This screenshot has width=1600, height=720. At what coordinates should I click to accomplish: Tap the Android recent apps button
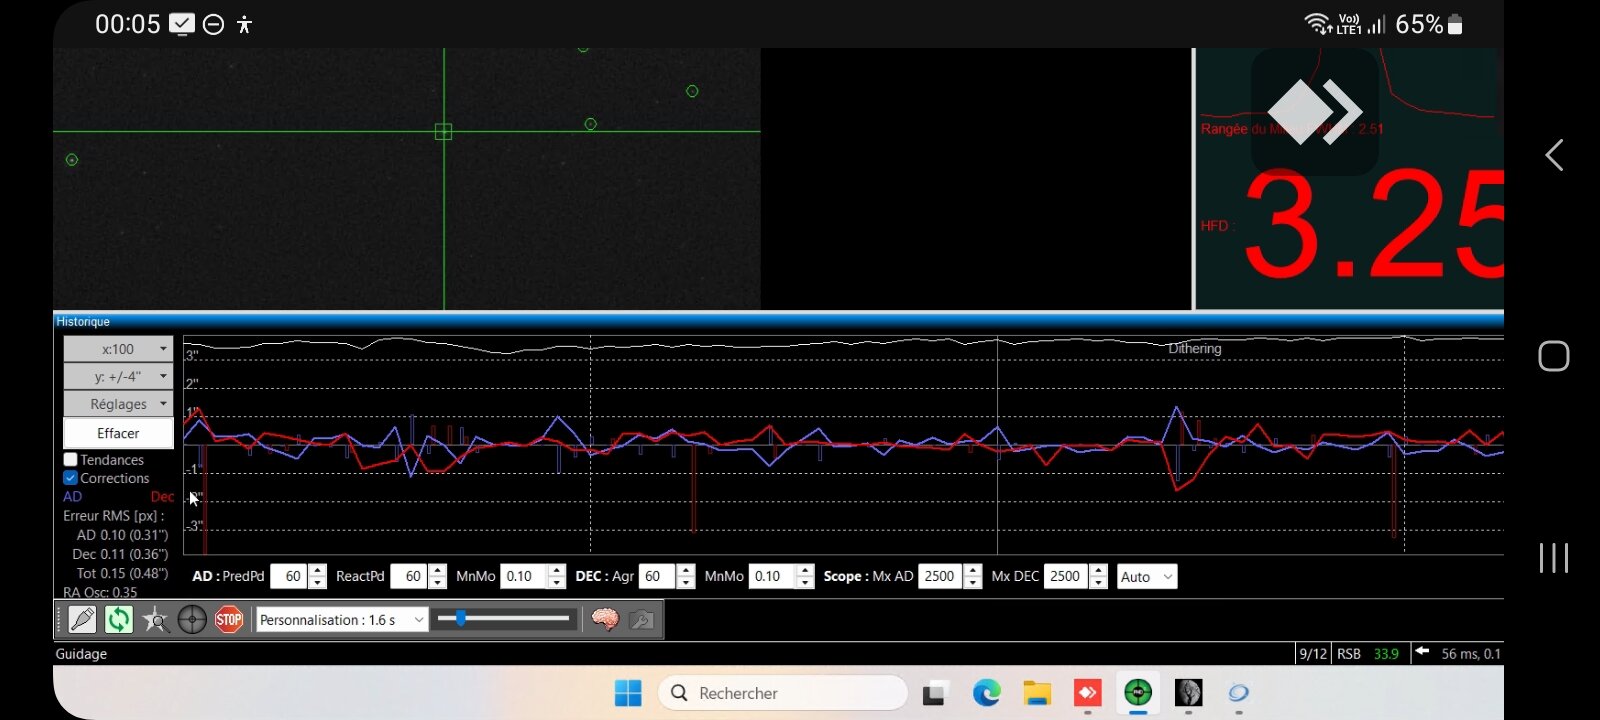[x=1554, y=558]
